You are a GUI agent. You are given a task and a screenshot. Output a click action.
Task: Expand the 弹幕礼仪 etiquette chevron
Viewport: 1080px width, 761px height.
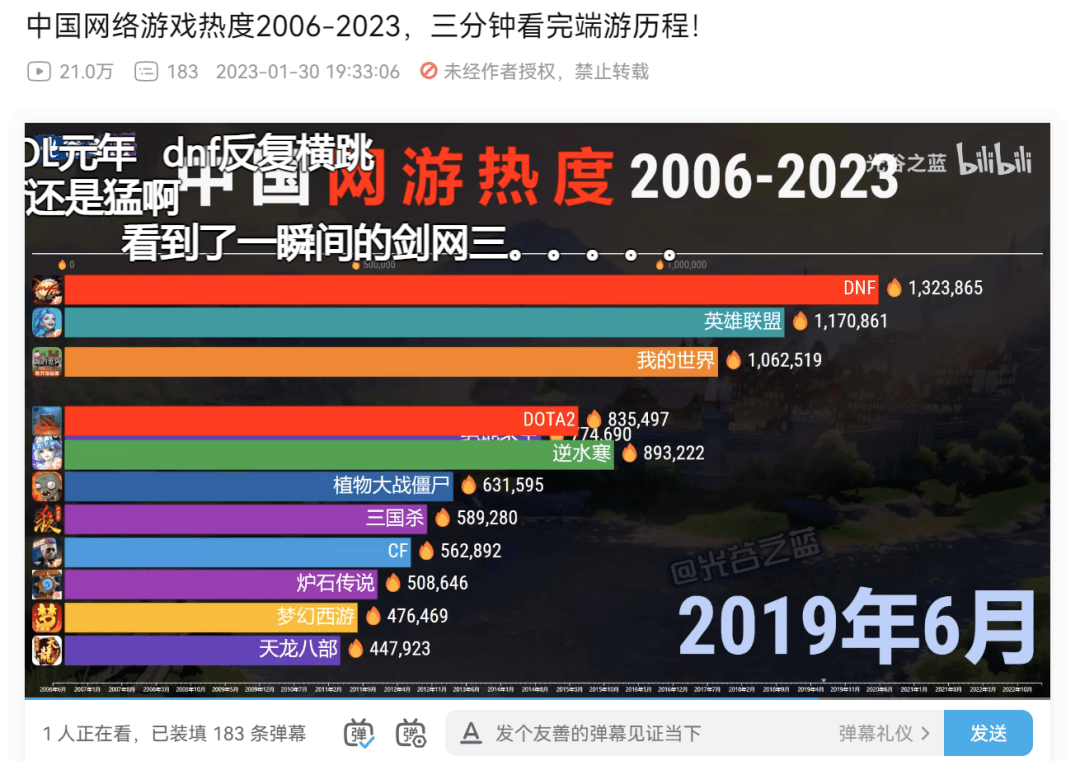pos(926,733)
